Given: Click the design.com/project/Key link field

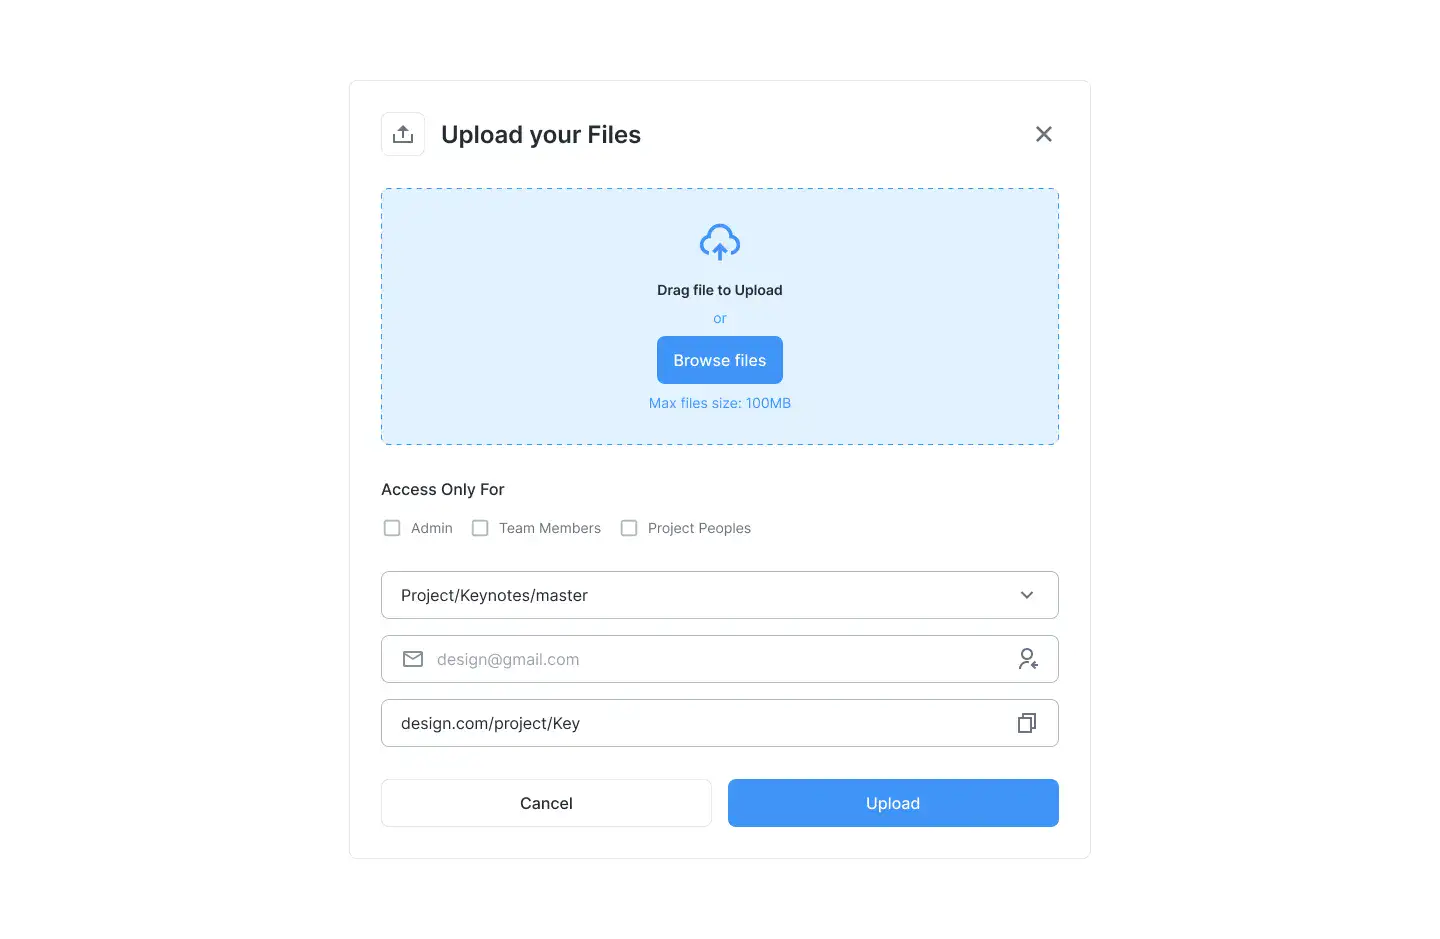Looking at the screenshot, I should tap(720, 723).
